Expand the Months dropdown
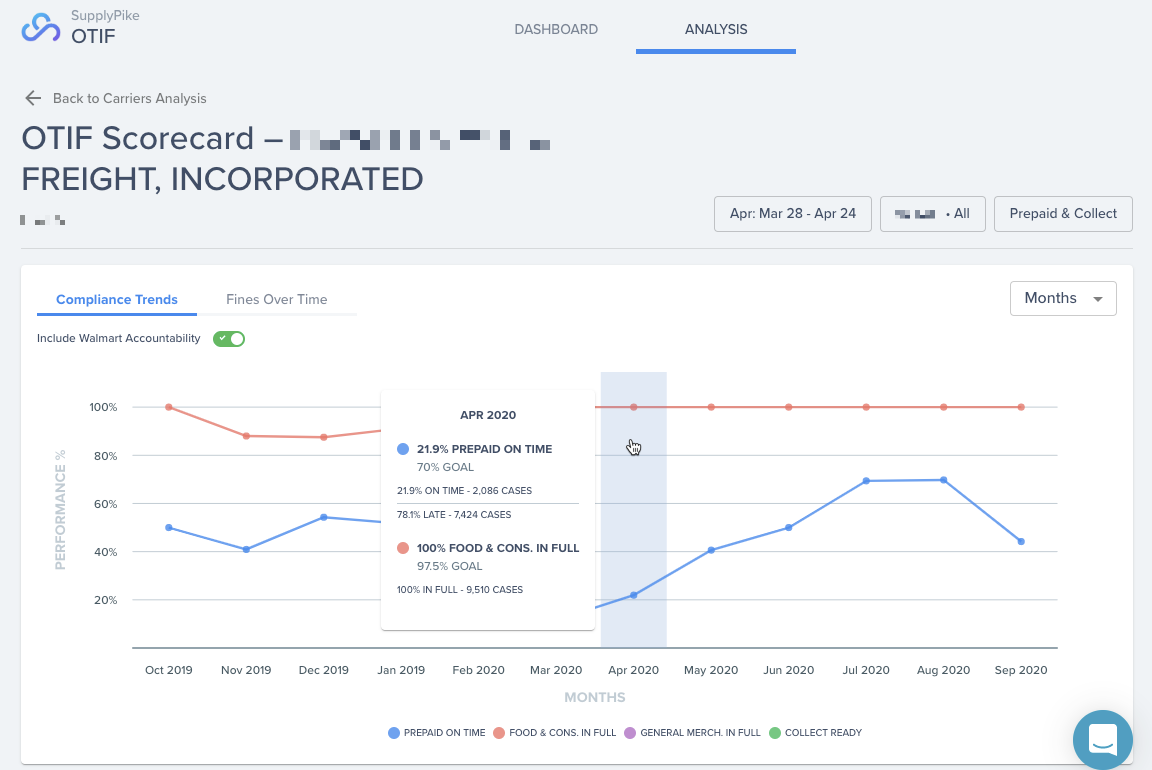Screen dimensions: 1152x770 (1063, 298)
